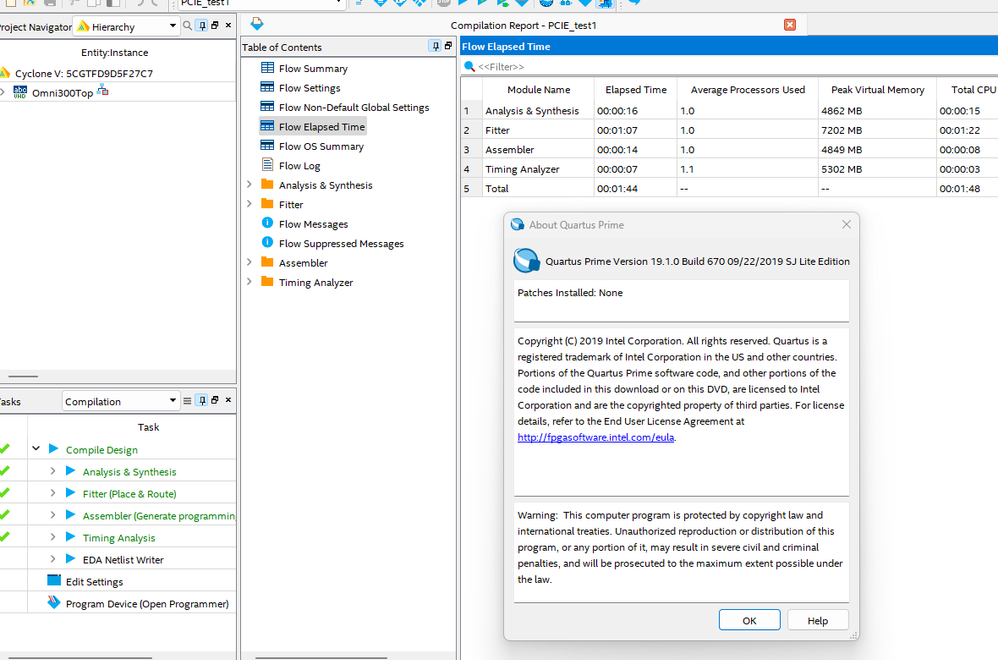
Task: Select Total elapsed time 00:01:44 cell
Action: point(636,189)
